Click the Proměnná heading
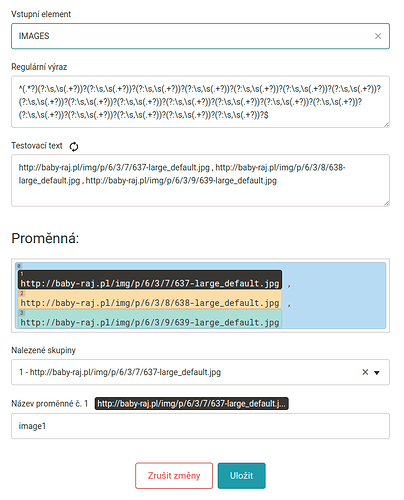The height and width of the screenshot is (500, 404). tap(45, 239)
